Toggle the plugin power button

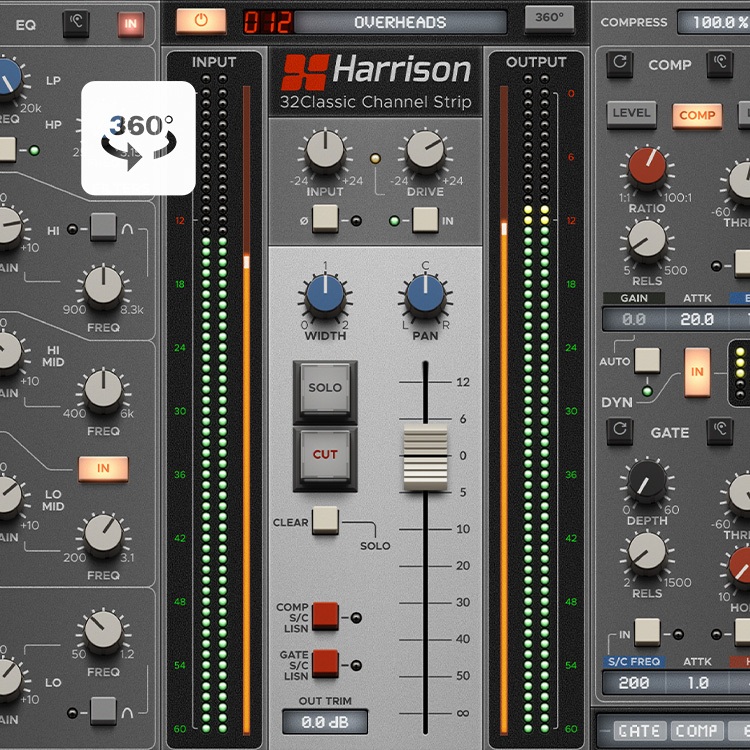click(201, 21)
